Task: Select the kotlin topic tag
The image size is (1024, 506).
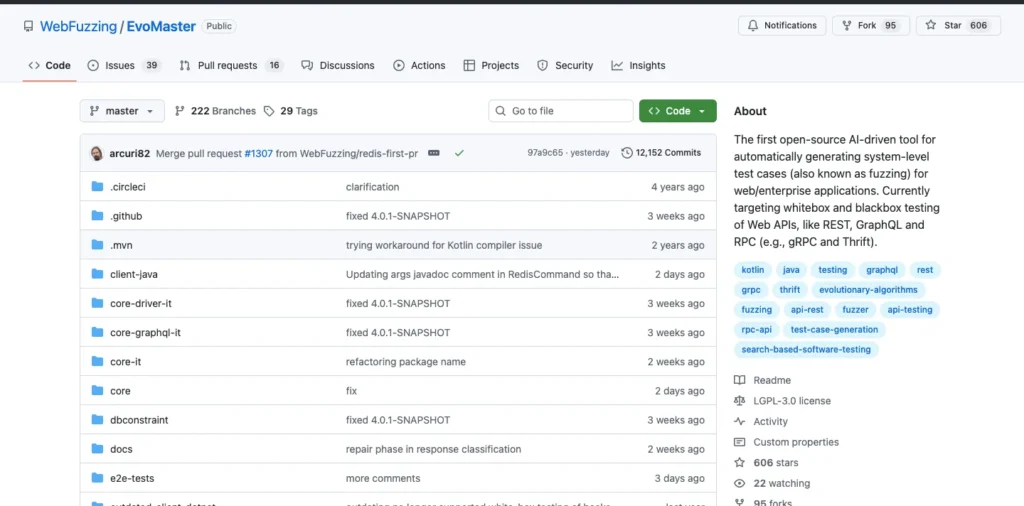Action: pyautogui.click(x=753, y=270)
